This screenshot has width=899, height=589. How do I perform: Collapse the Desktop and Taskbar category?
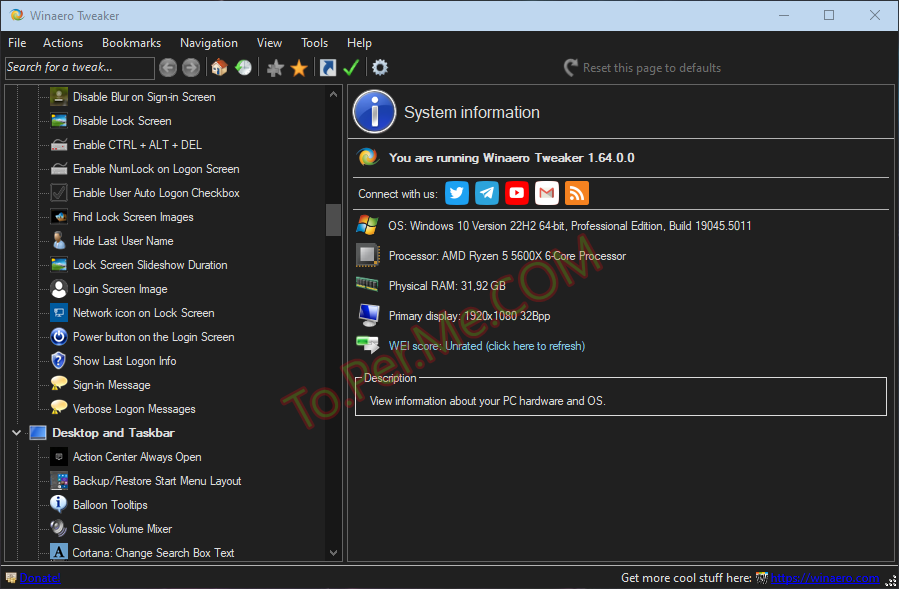[x=16, y=433]
